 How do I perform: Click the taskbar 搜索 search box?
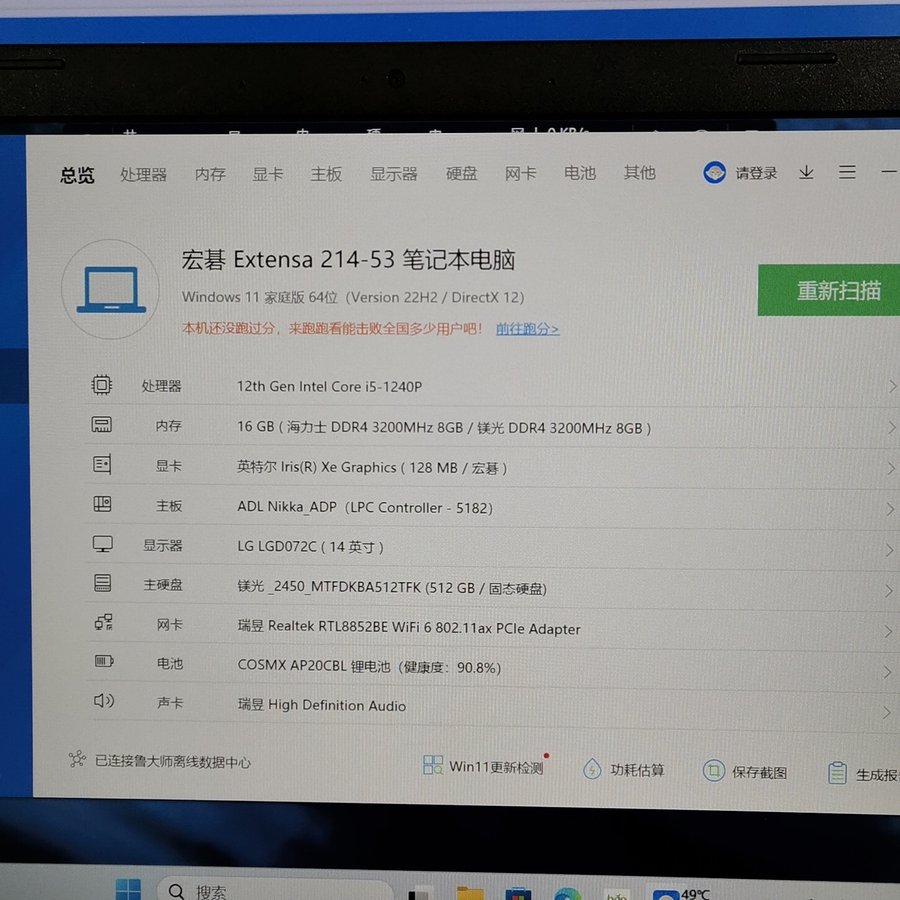coord(276,890)
